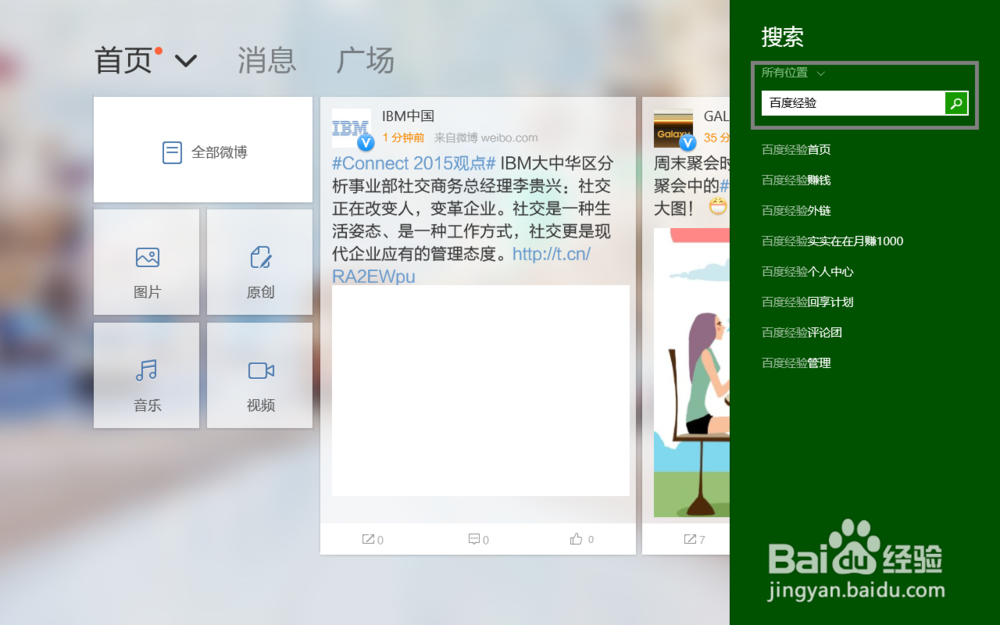Choose the suggestion 百度经验回享计划
Image resolution: width=1000 pixels, height=625 pixels.
coord(807,302)
